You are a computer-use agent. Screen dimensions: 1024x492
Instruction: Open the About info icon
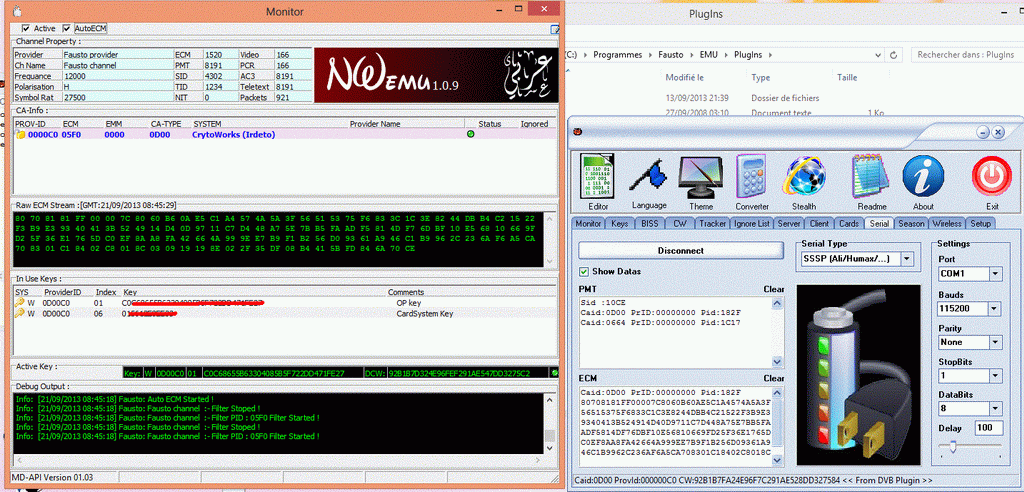click(923, 177)
